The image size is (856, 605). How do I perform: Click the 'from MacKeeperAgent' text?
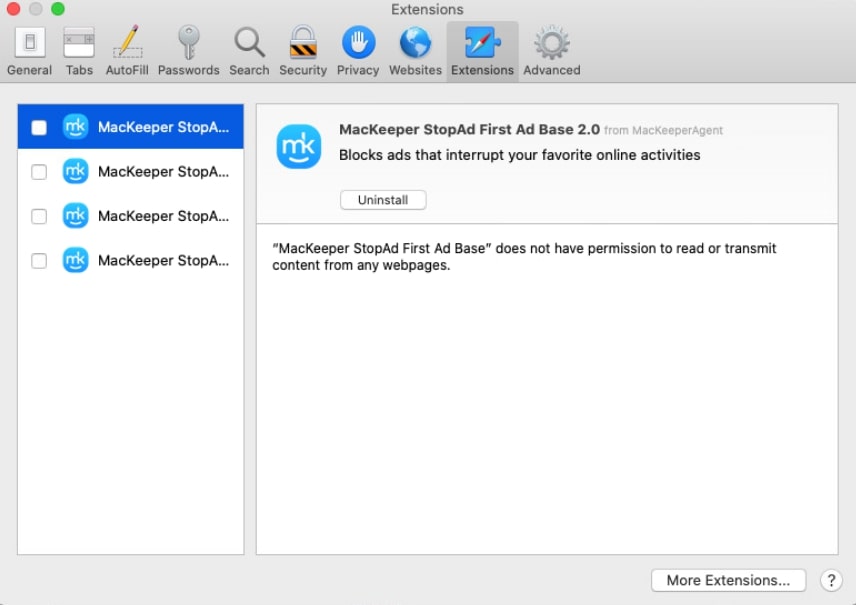663,131
